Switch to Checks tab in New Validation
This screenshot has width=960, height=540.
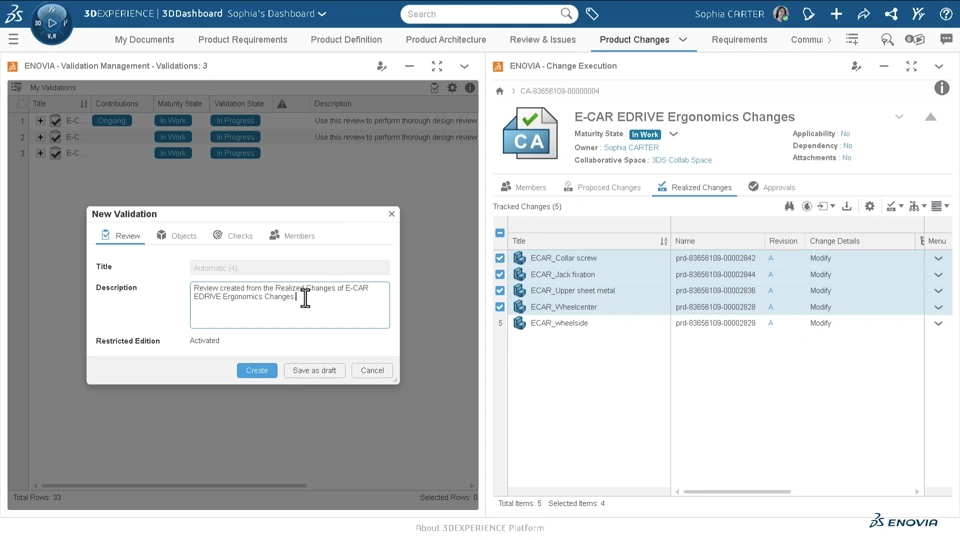(233, 236)
